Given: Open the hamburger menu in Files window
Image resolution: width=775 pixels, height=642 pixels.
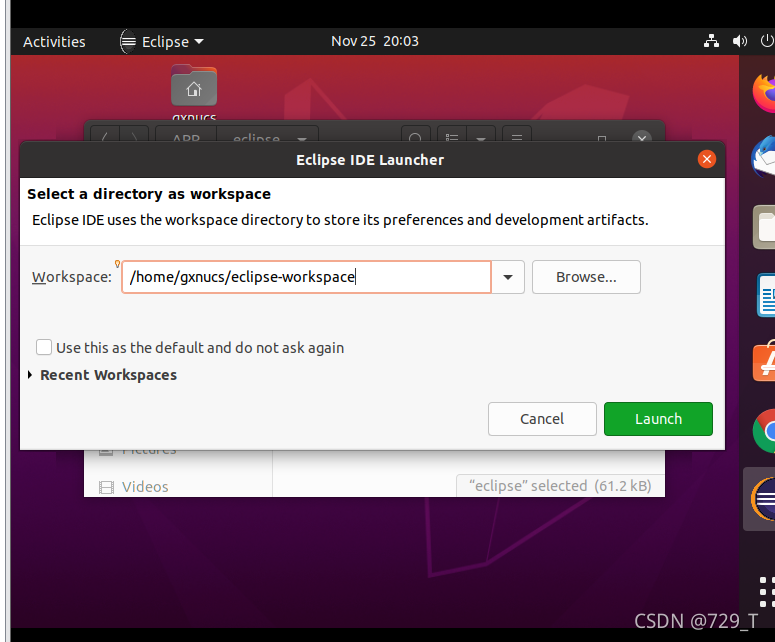Looking at the screenshot, I should [x=517, y=136].
